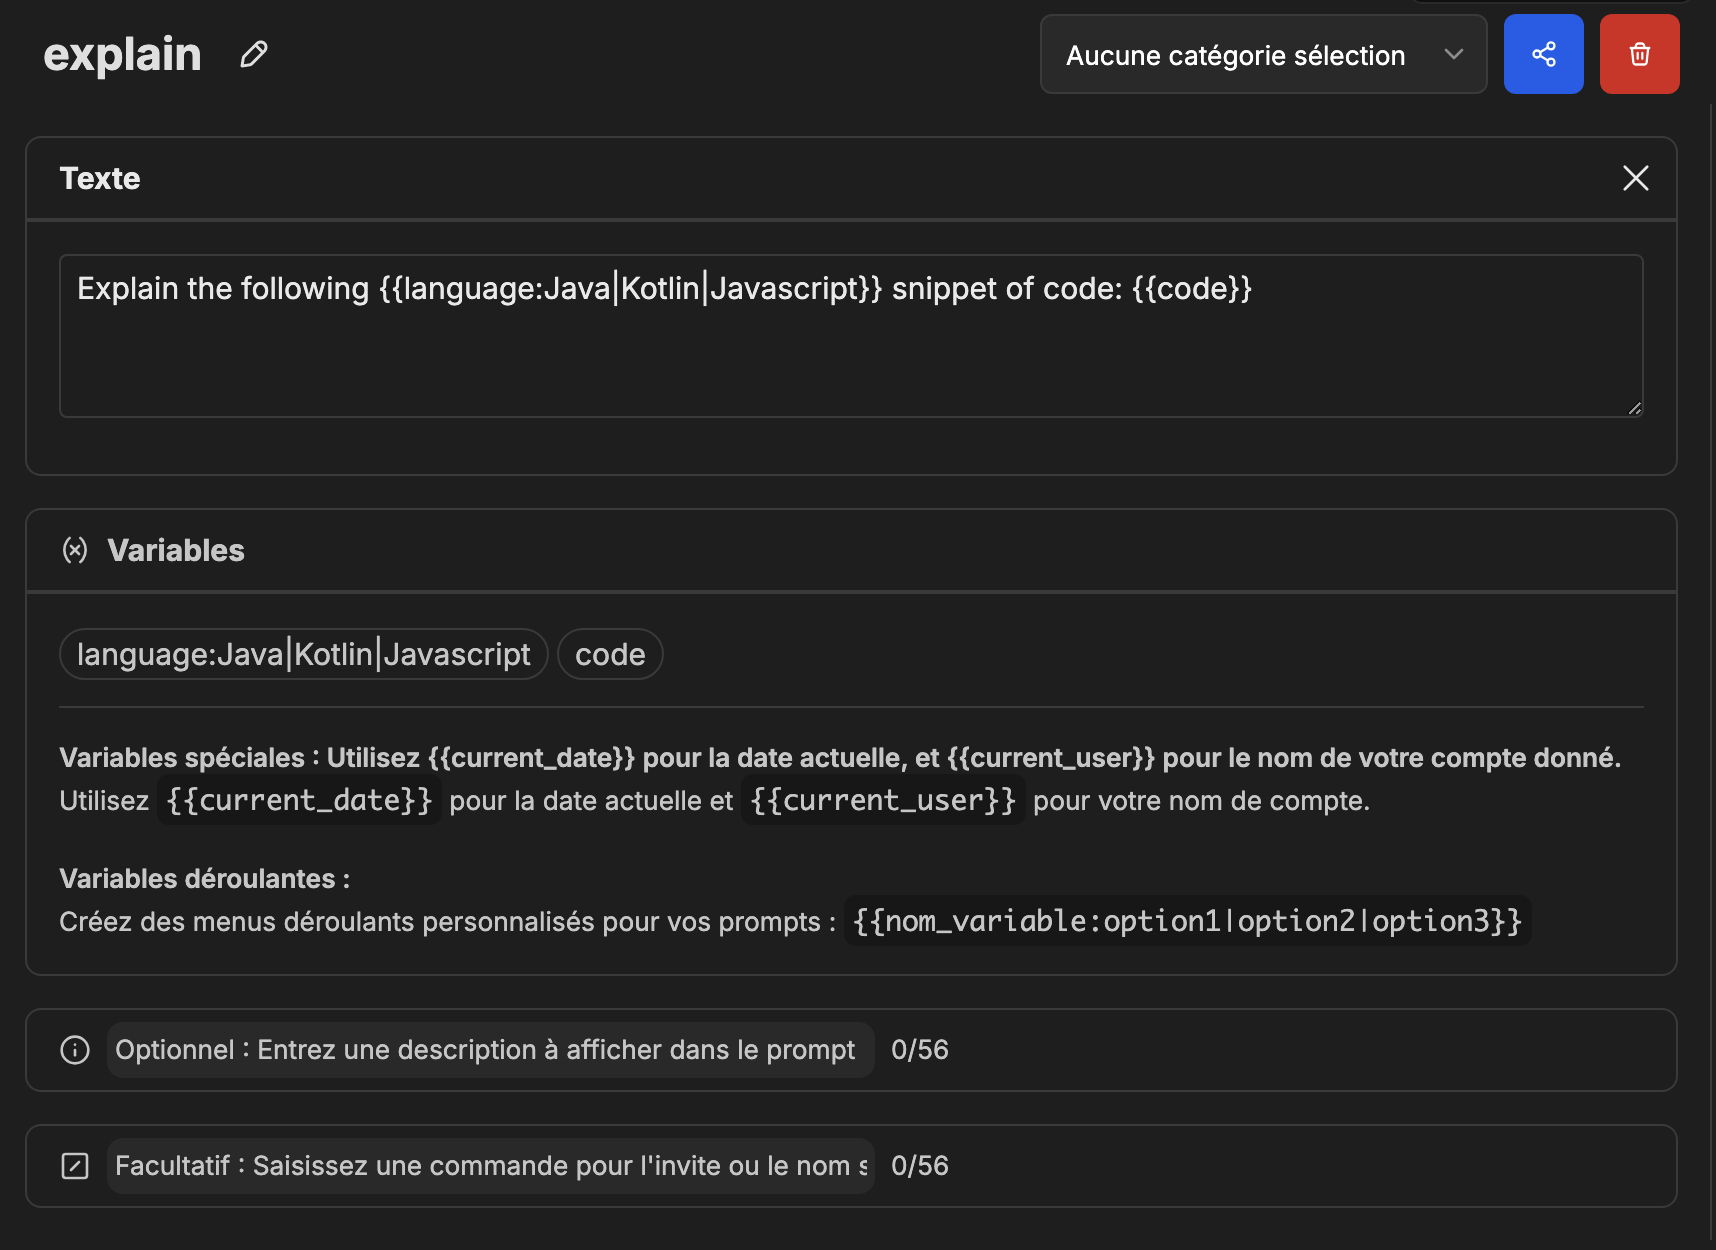Click the Variables heading label

click(x=176, y=550)
